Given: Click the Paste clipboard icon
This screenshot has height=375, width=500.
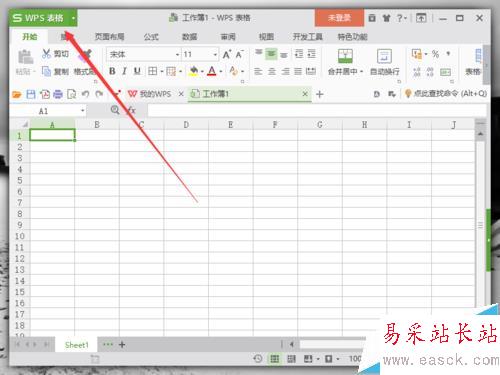Looking at the screenshot, I should tap(25, 57).
